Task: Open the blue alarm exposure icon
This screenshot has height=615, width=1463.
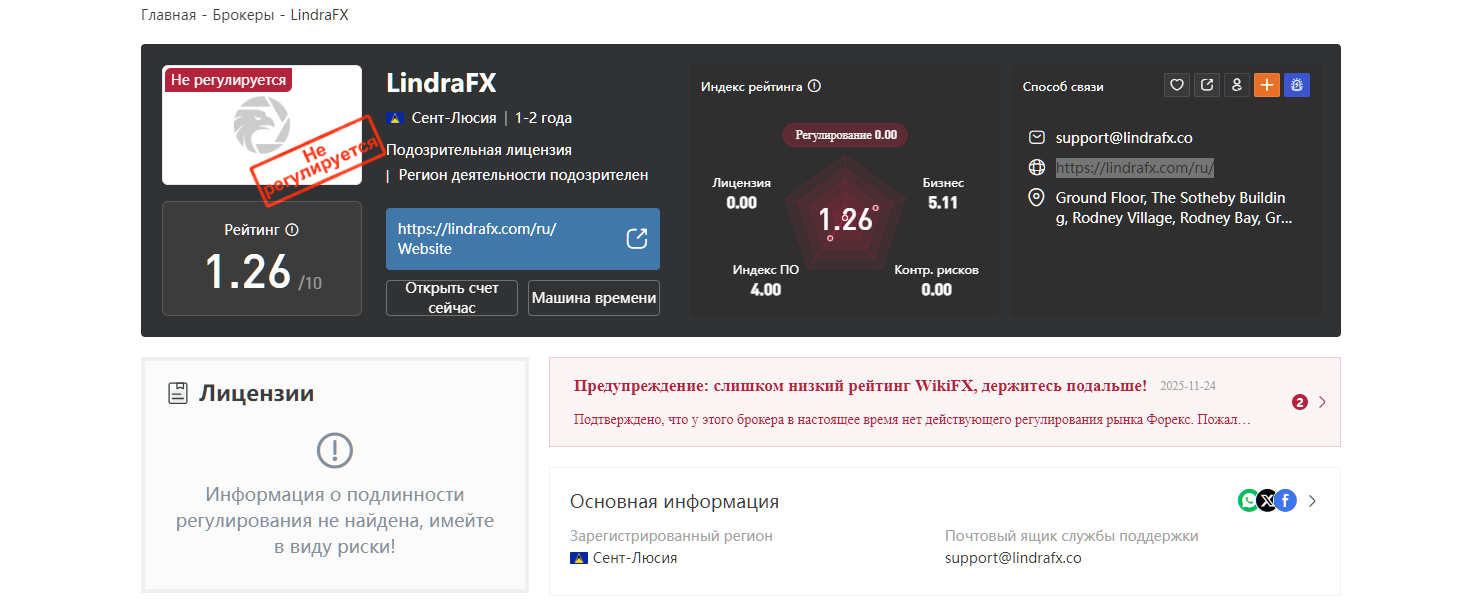Action: pyautogui.click(x=1296, y=85)
